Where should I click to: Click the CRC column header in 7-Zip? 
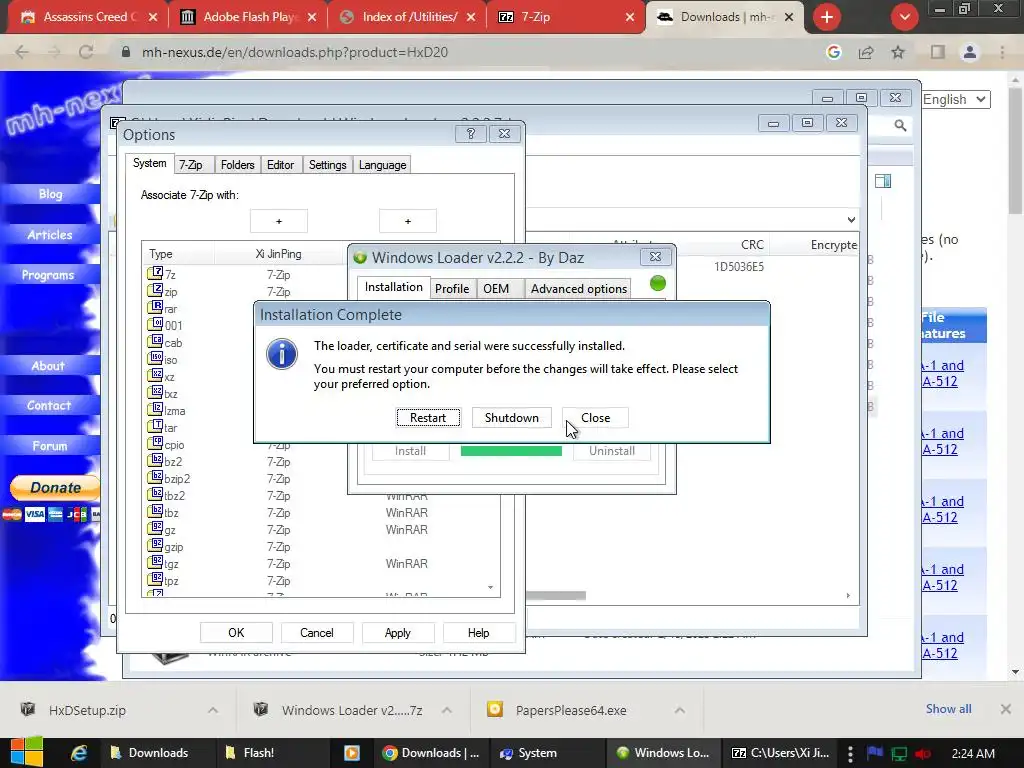click(752, 245)
